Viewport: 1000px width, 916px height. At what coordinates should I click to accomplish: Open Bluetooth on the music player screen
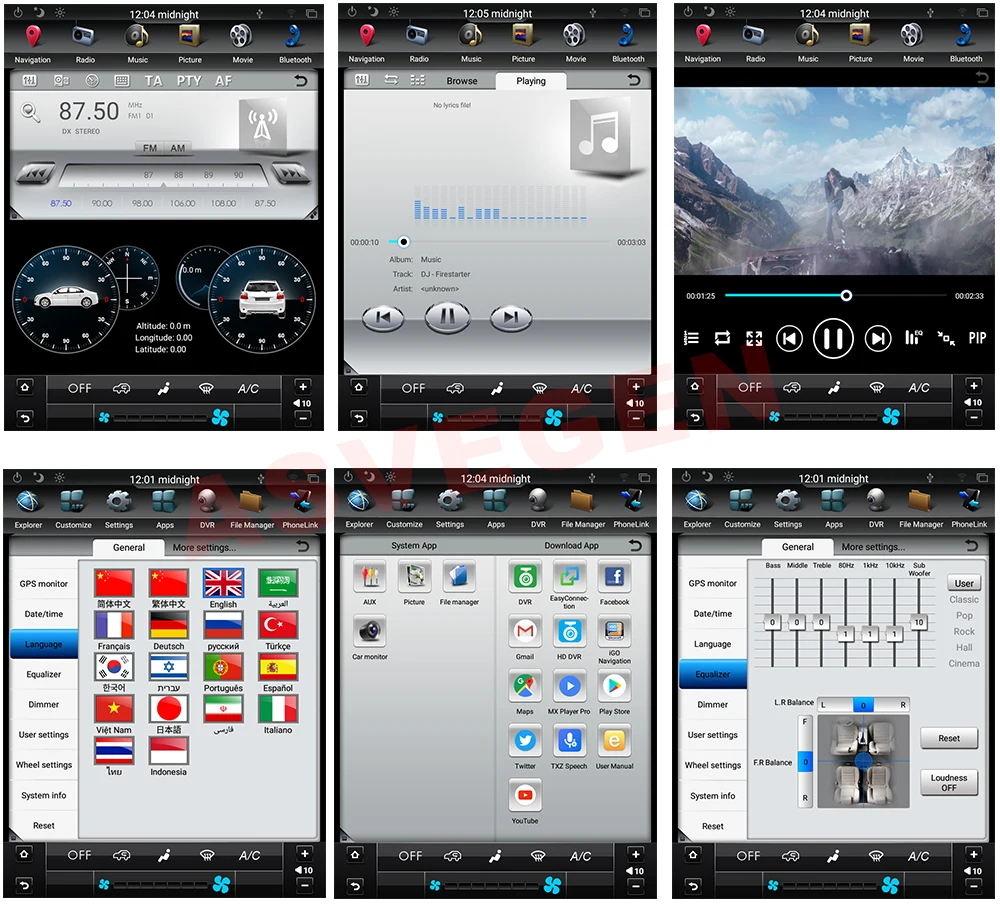coord(628,42)
